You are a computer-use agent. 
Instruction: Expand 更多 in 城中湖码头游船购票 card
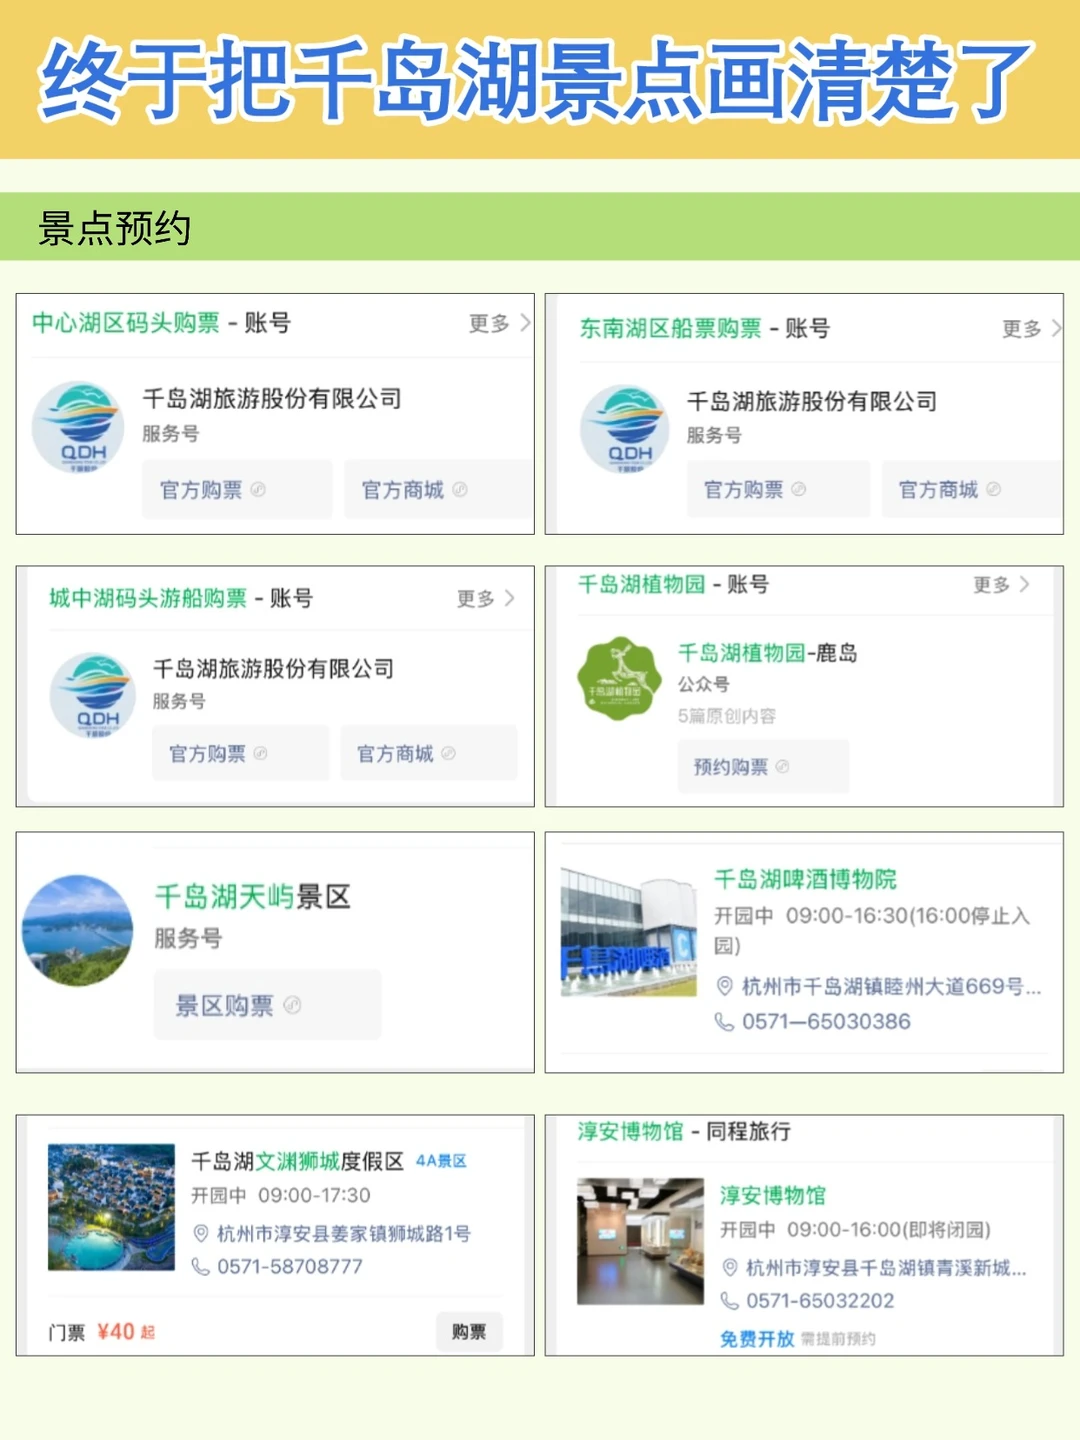click(486, 598)
